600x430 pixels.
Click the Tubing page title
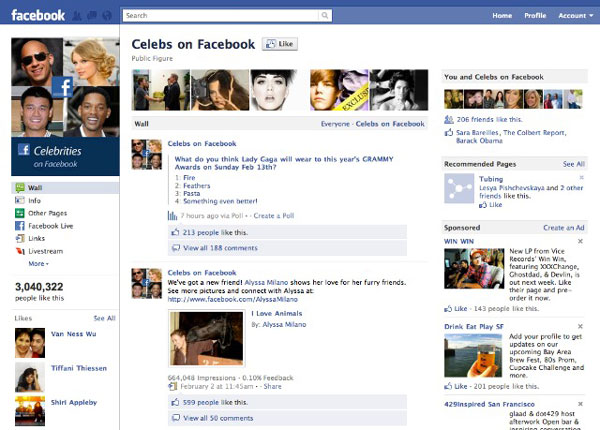(x=491, y=179)
